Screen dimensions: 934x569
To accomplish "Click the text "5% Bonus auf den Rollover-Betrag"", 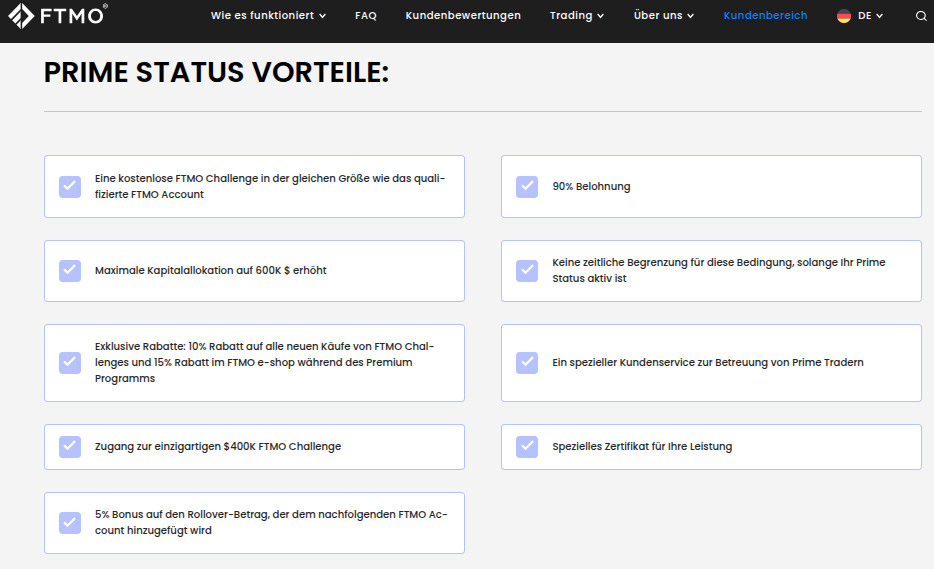I will [182, 514].
